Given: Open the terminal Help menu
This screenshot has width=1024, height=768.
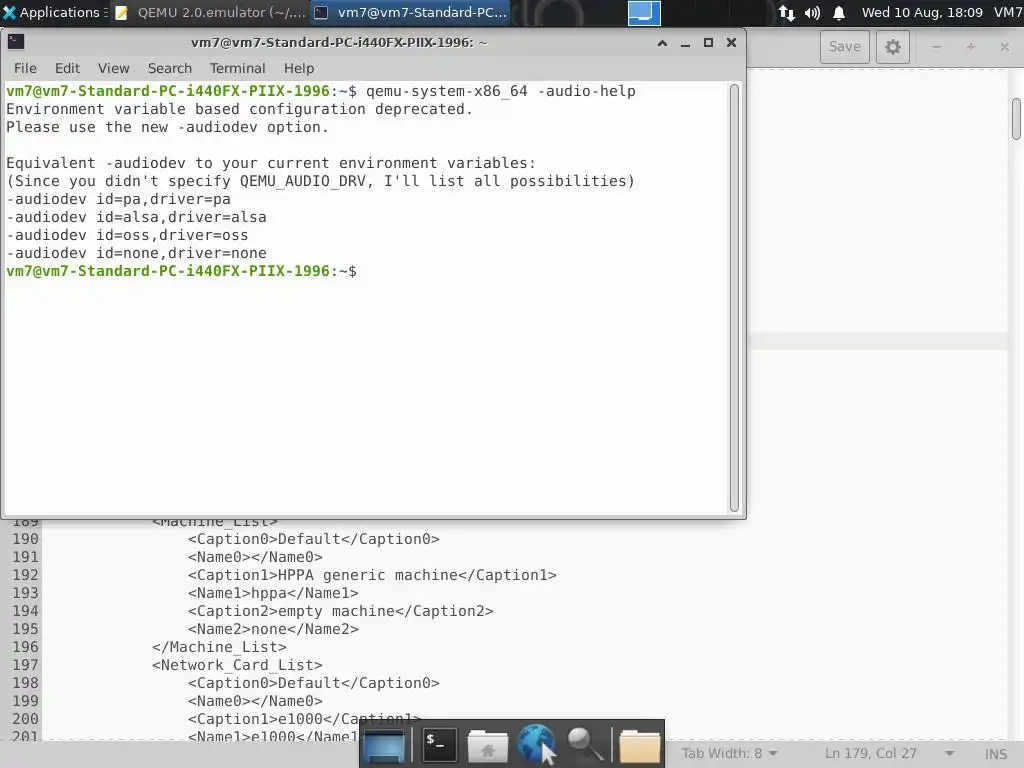Looking at the screenshot, I should click(299, 69).
